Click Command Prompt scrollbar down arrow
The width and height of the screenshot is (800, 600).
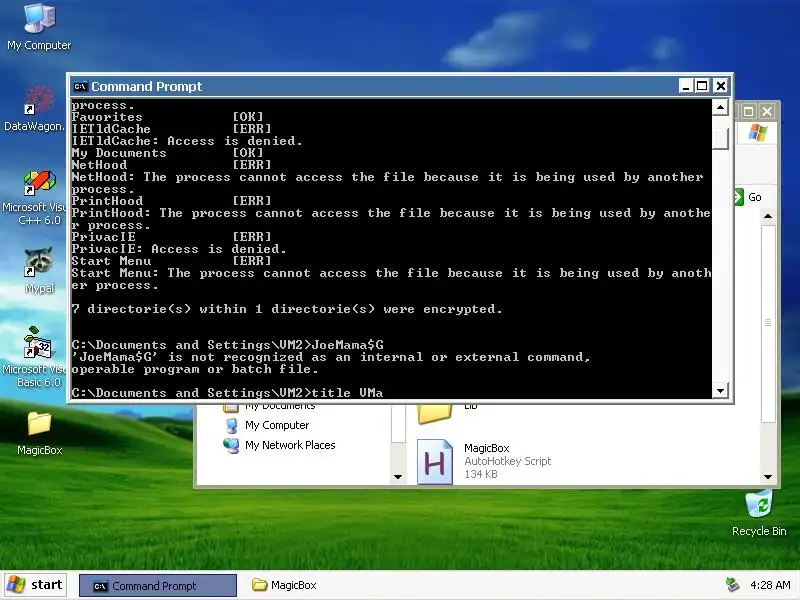click(x=720, y=391)
